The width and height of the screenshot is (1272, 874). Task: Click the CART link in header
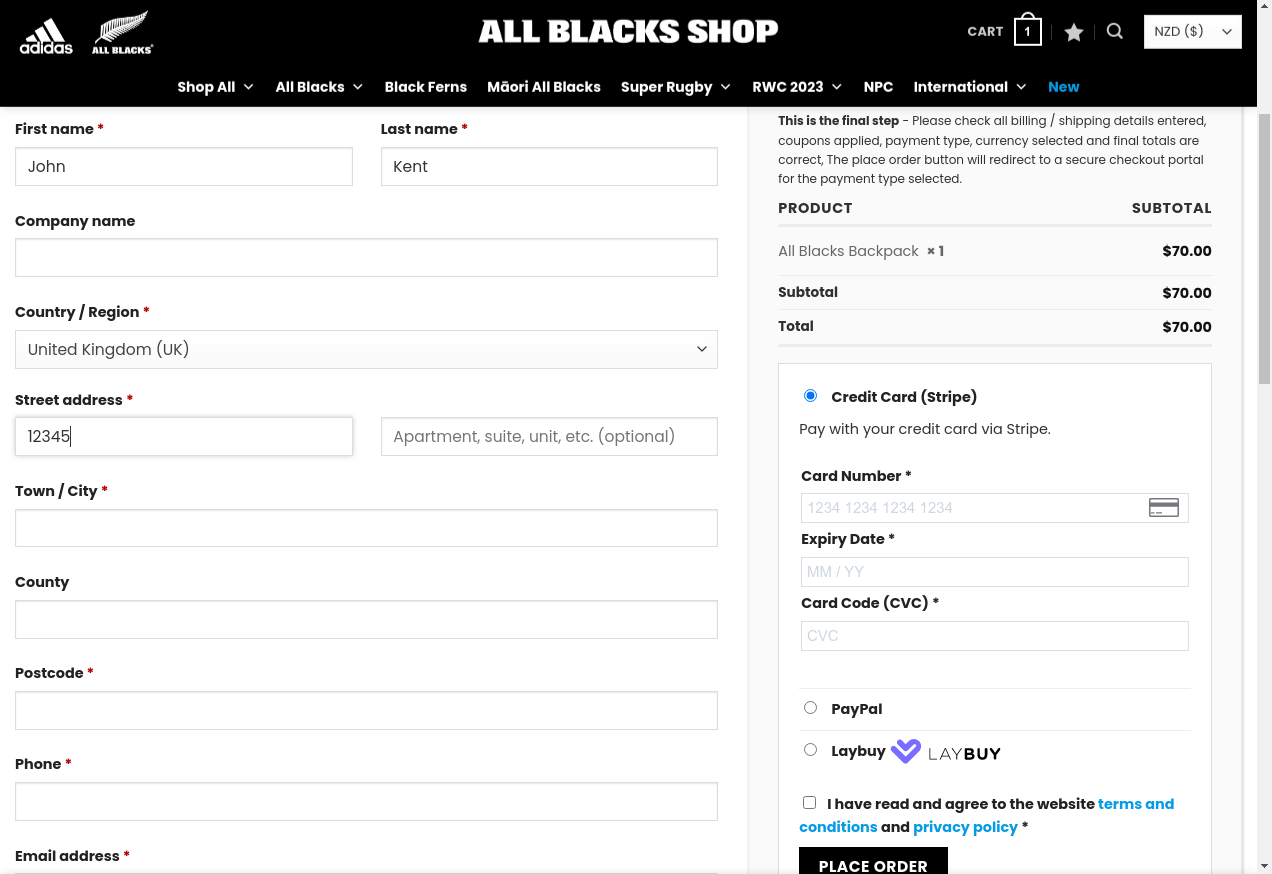point(985,32)
